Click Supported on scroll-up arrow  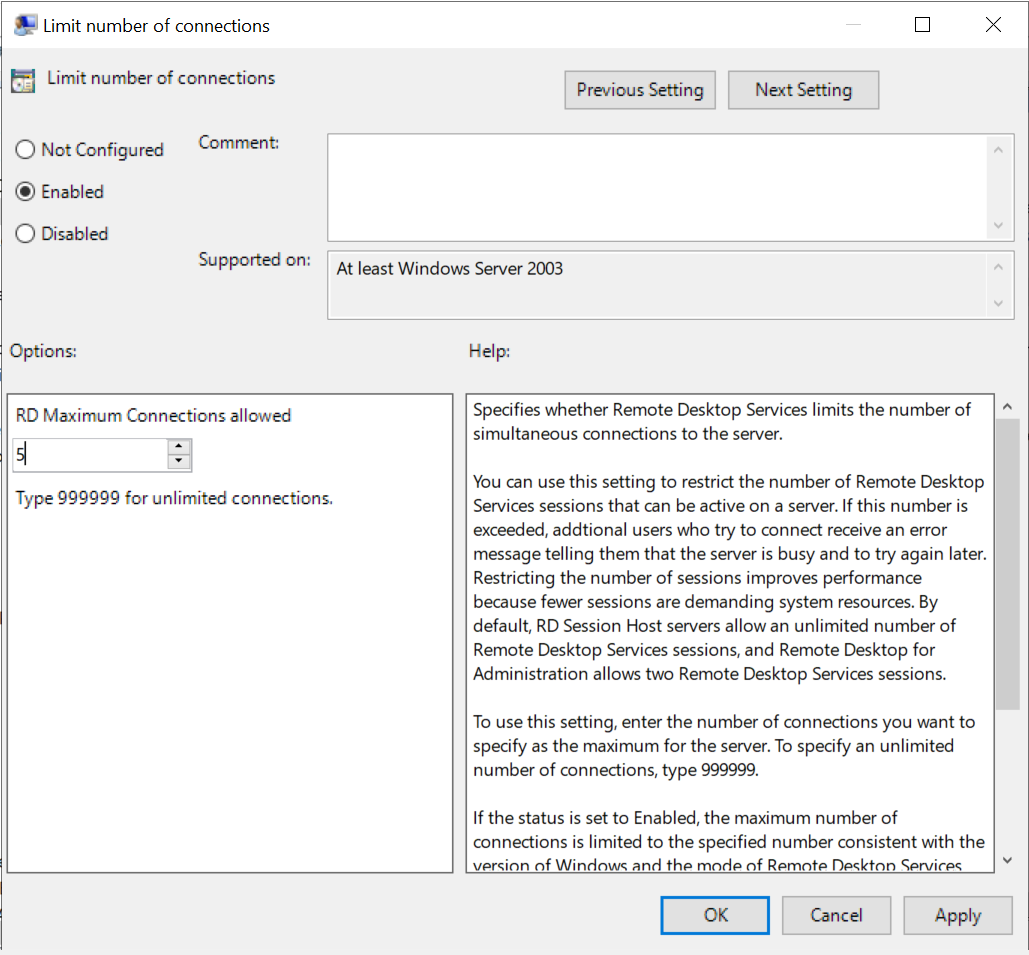pyautogui.click(x=998, y=266)
